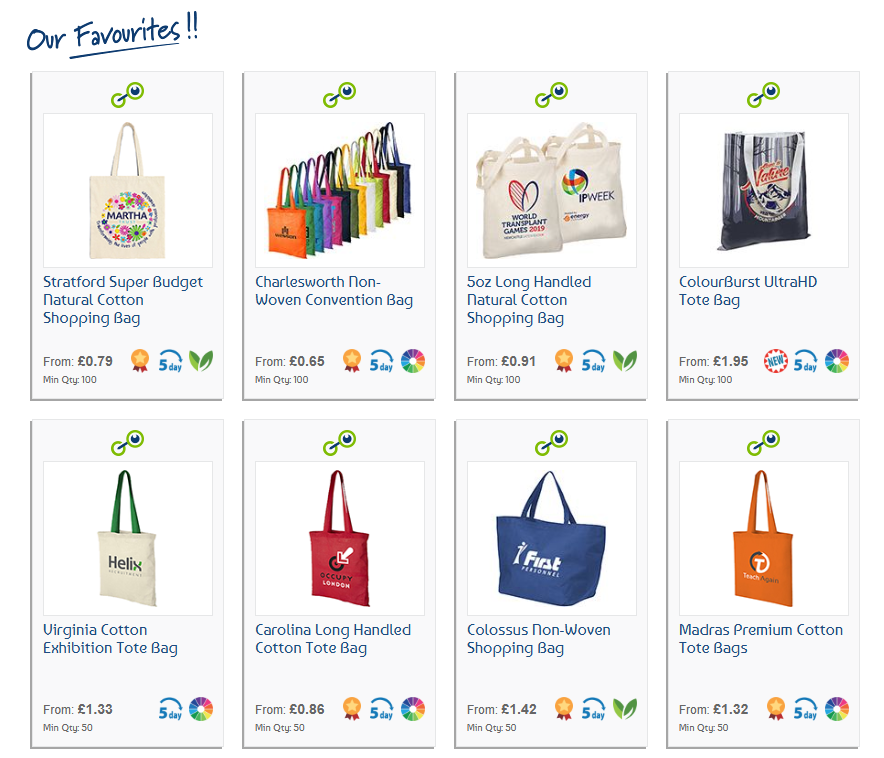The height and width of the screenshot is (758, 884).
Task: Open Carolina Long Handled Cotton Tote Bag link
Action: [333, 639]
